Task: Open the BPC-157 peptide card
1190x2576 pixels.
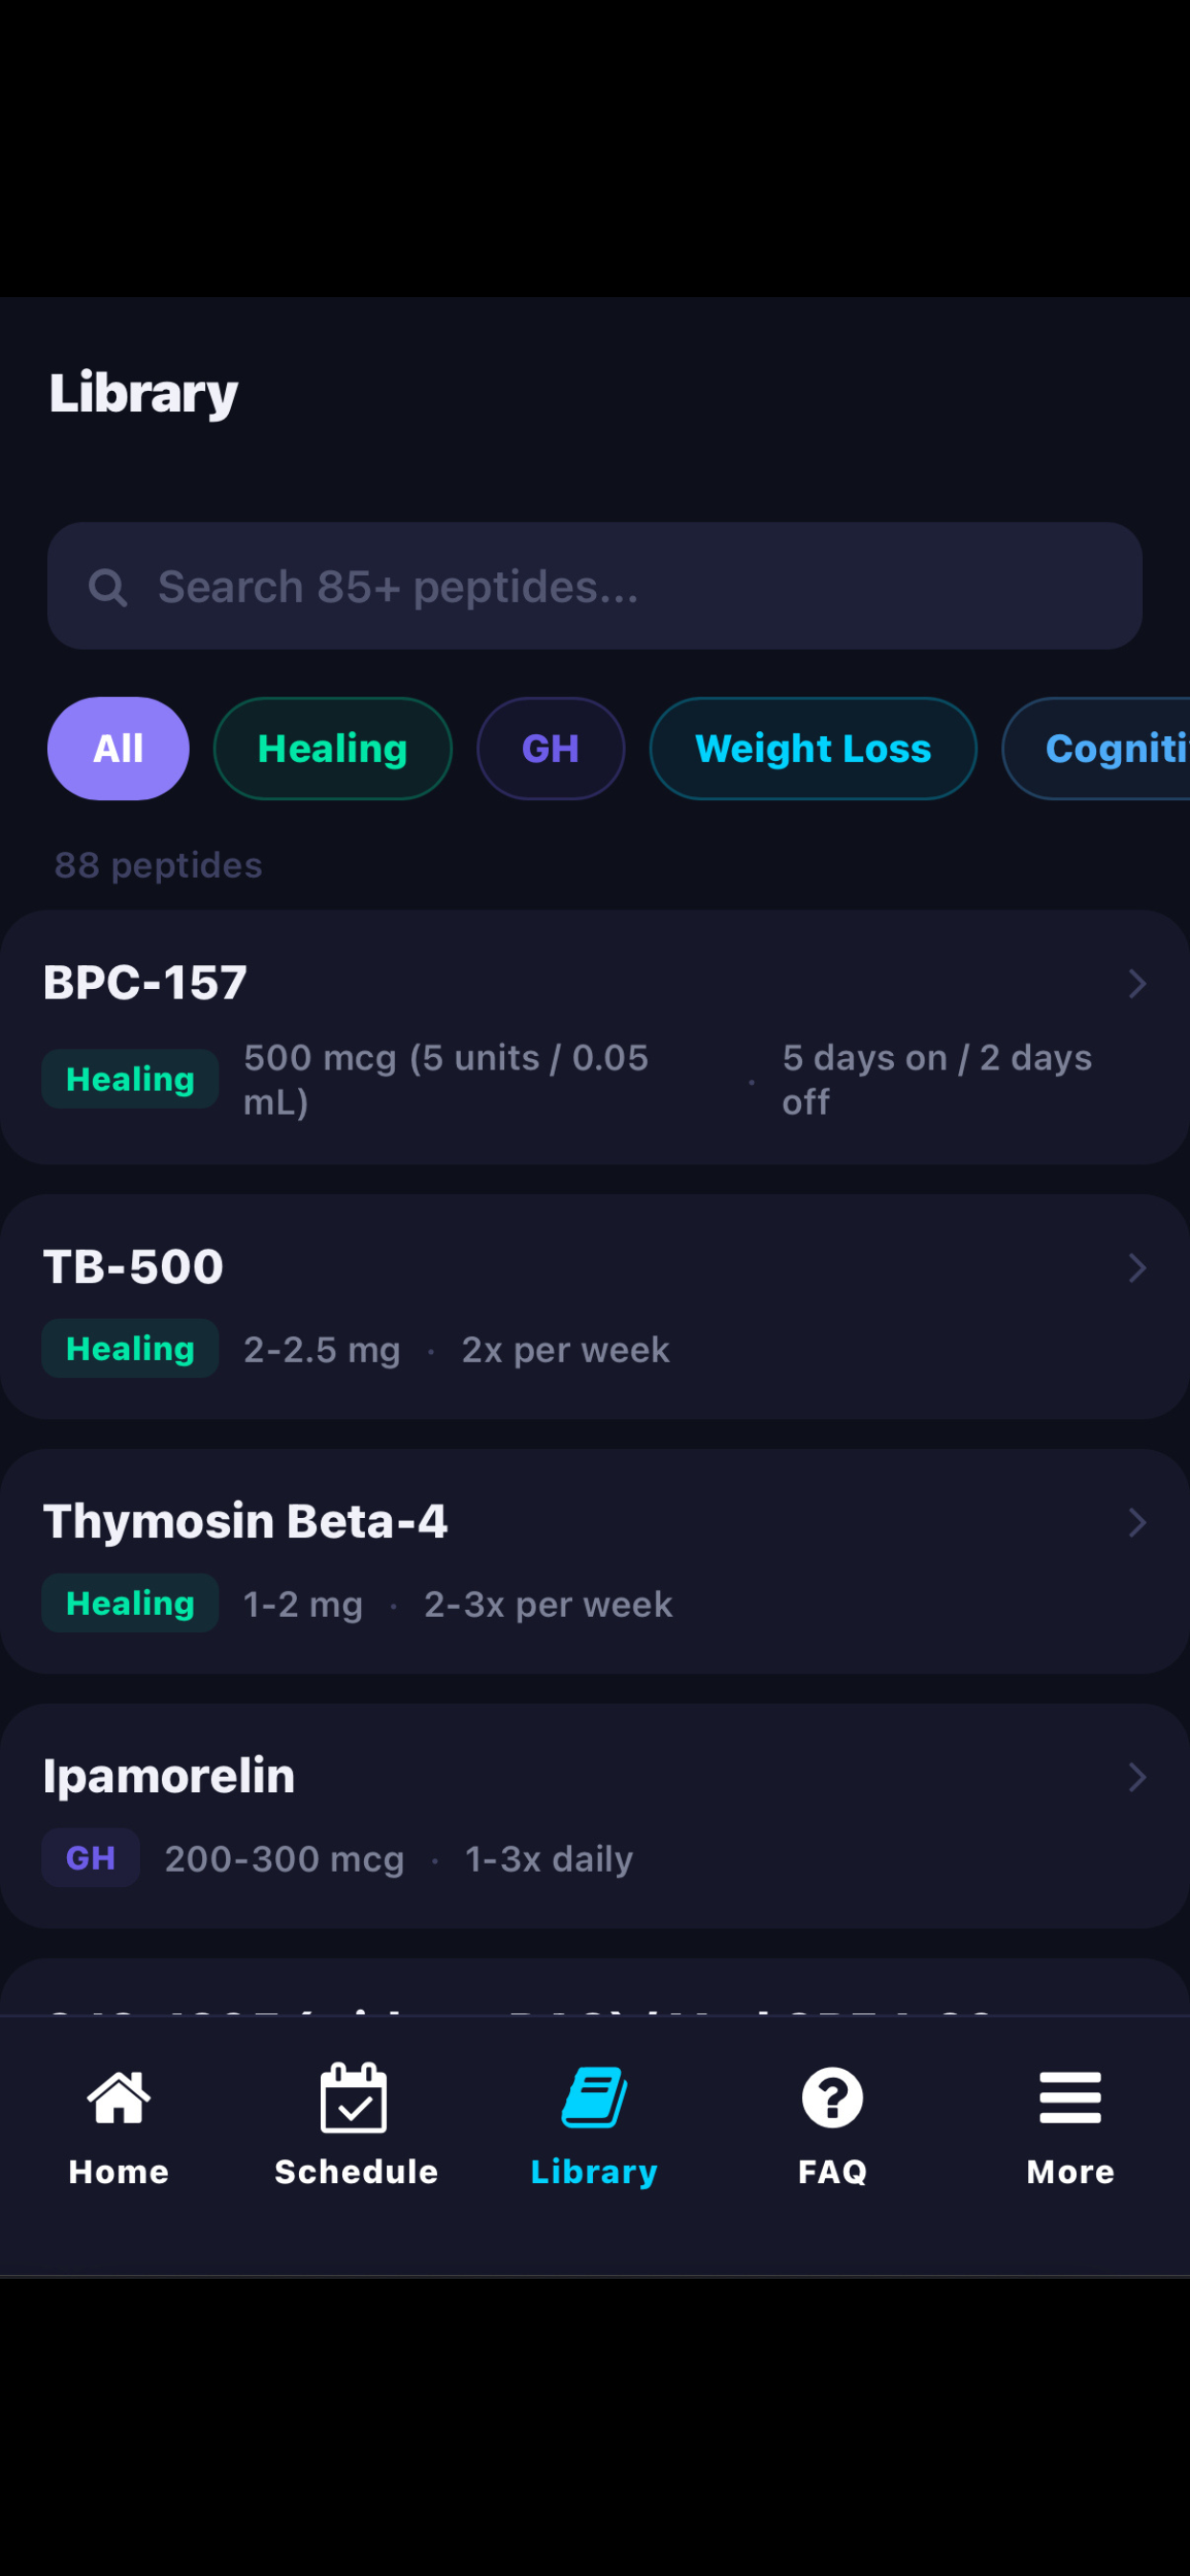Action: tap(594, 1035)
